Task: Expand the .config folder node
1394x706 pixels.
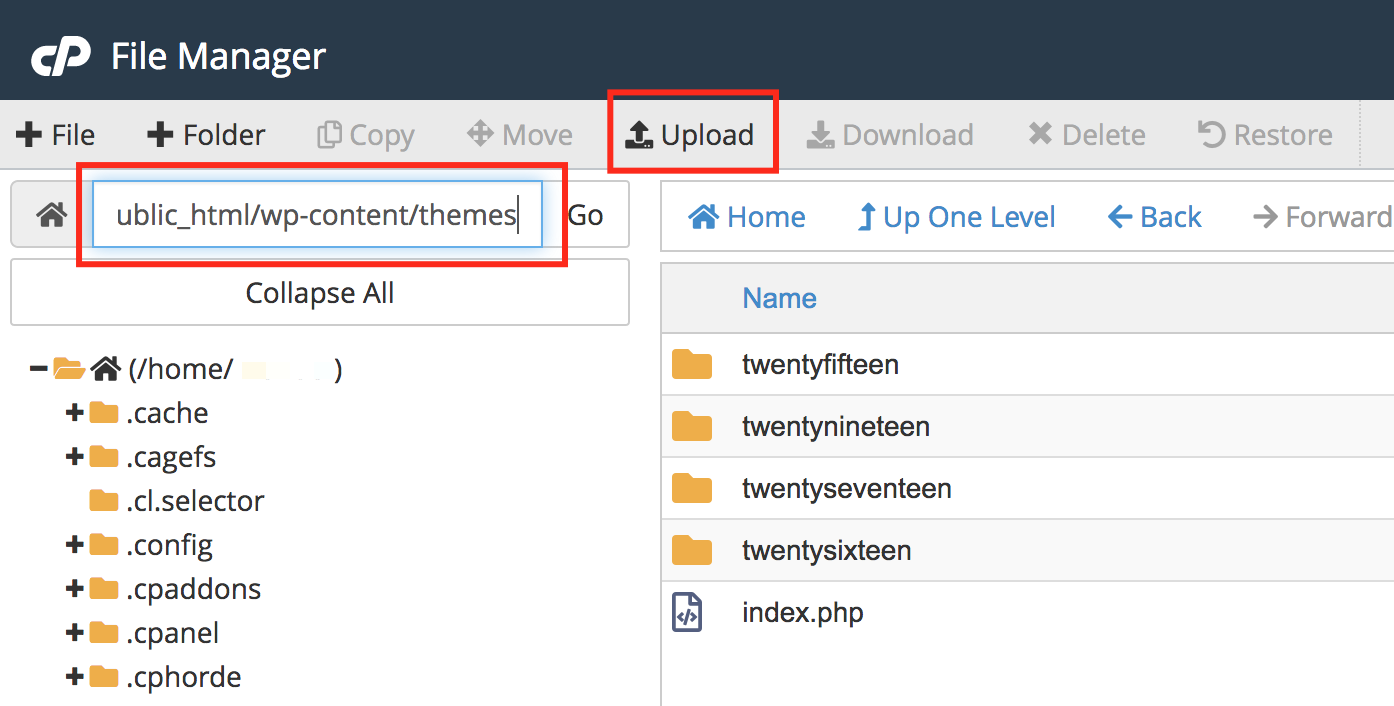Action: (74, 545)
